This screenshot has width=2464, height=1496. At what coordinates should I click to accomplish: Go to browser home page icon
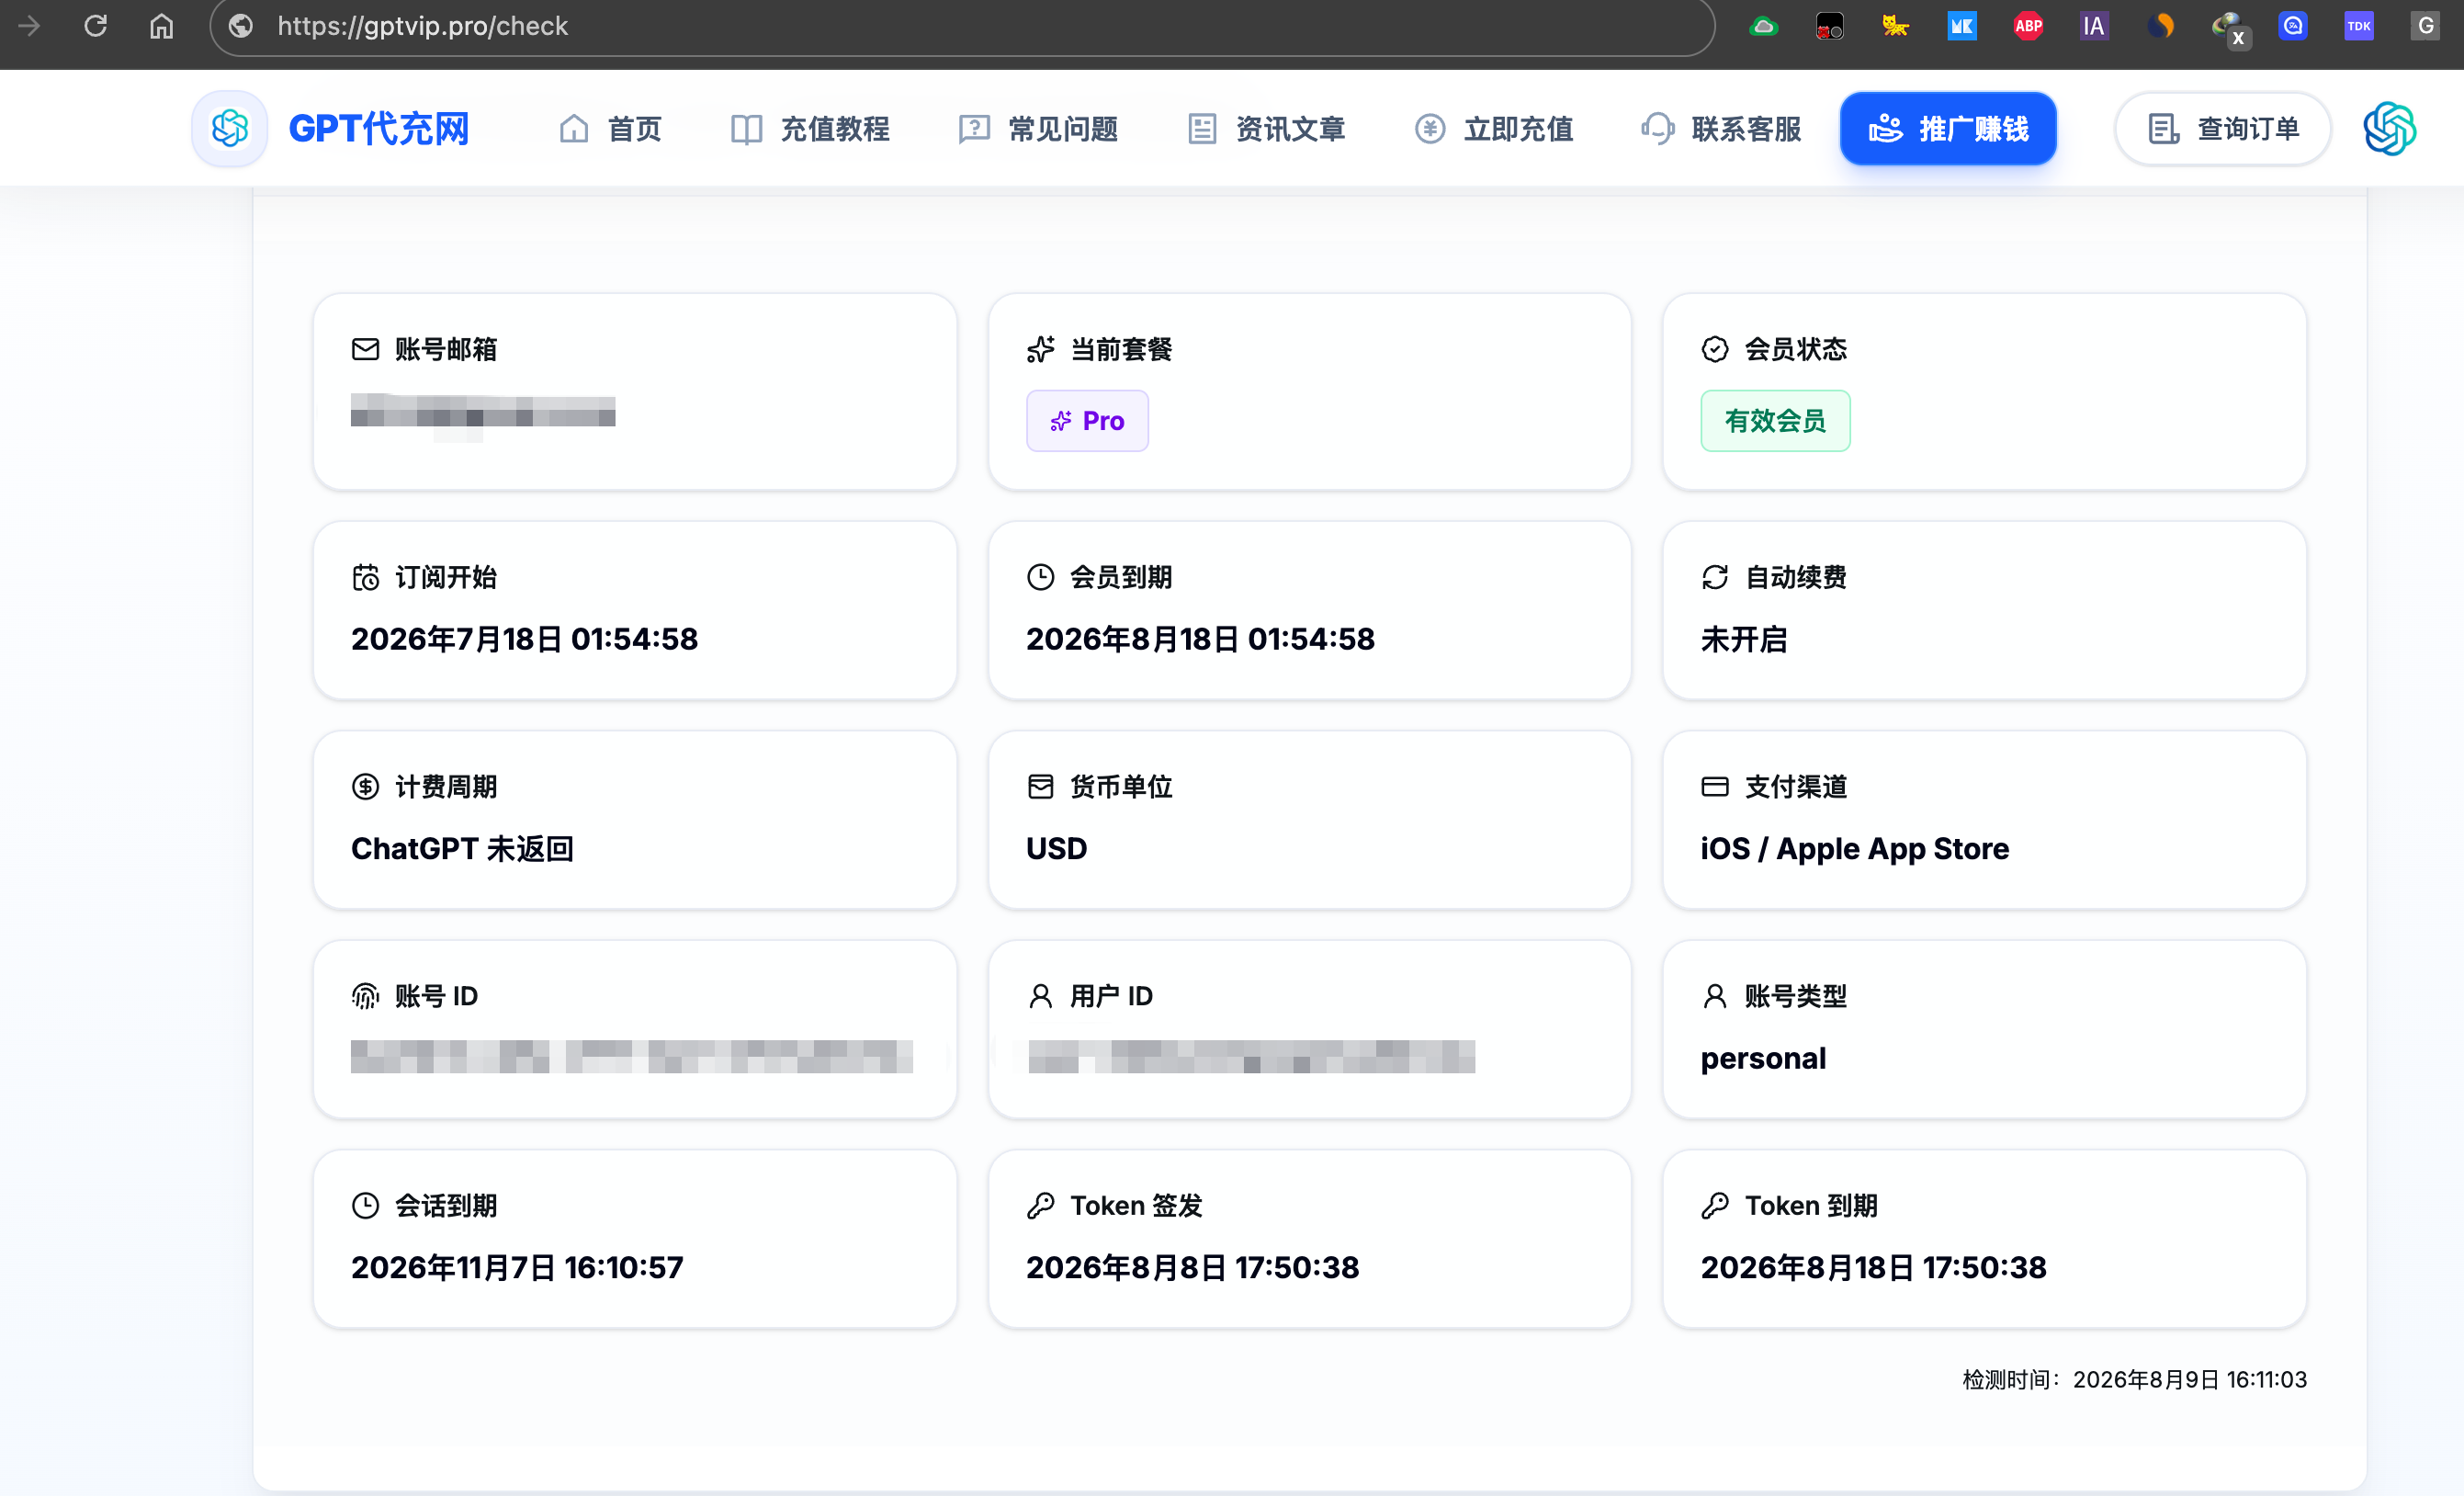[x=161, y=25]
